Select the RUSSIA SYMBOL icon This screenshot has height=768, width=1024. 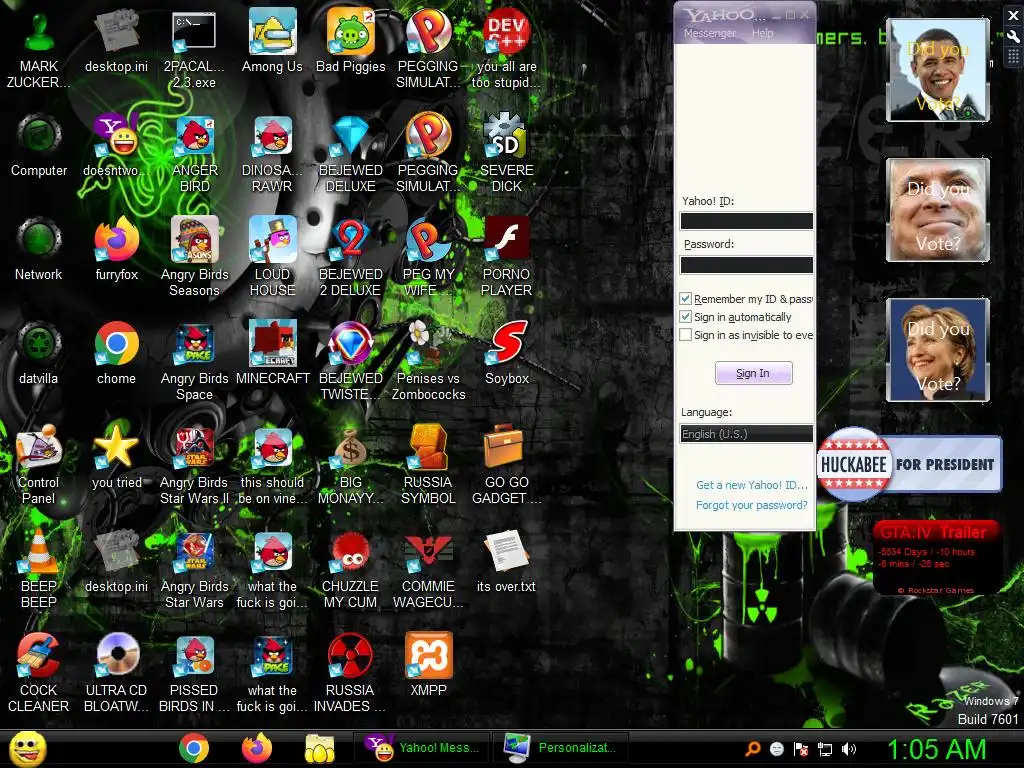428,465
